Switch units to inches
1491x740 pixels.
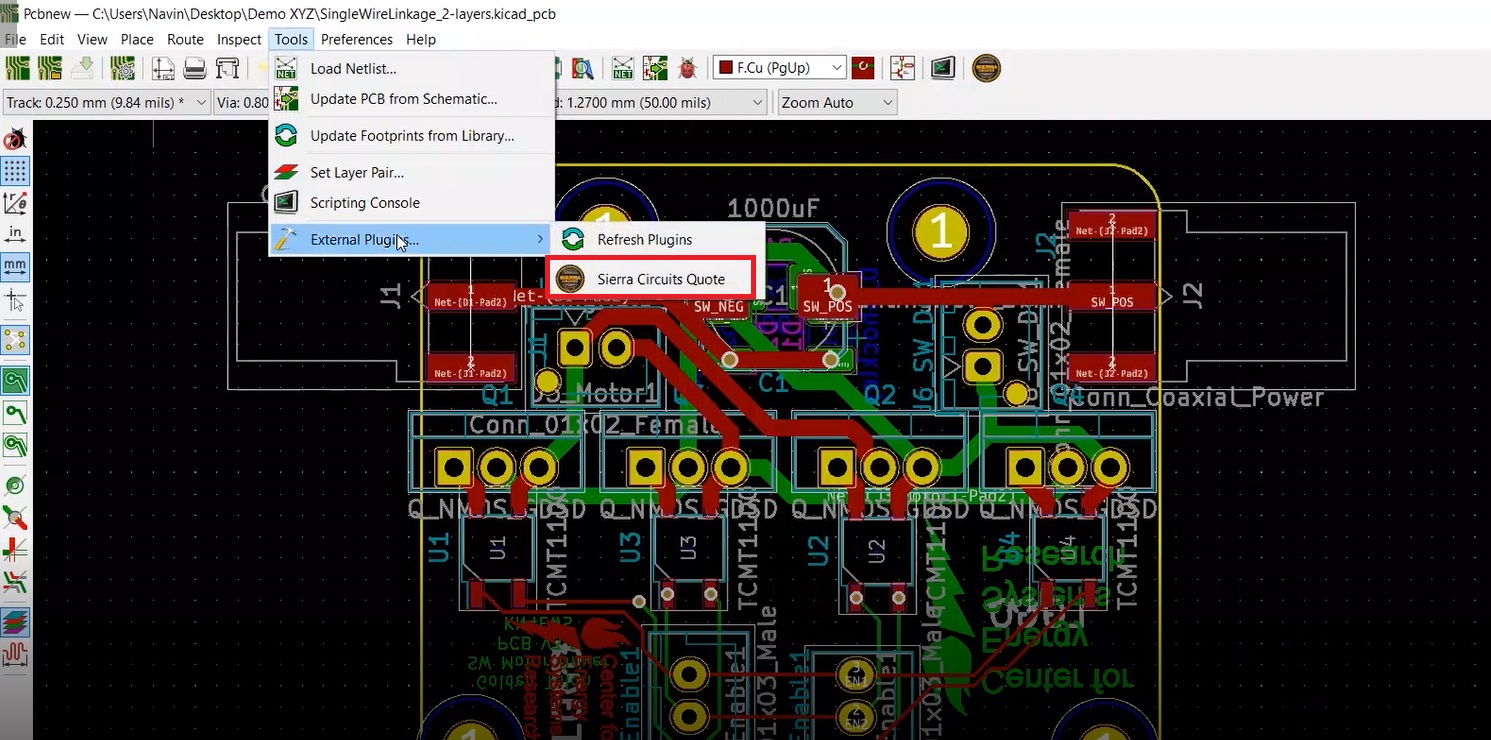15,235
